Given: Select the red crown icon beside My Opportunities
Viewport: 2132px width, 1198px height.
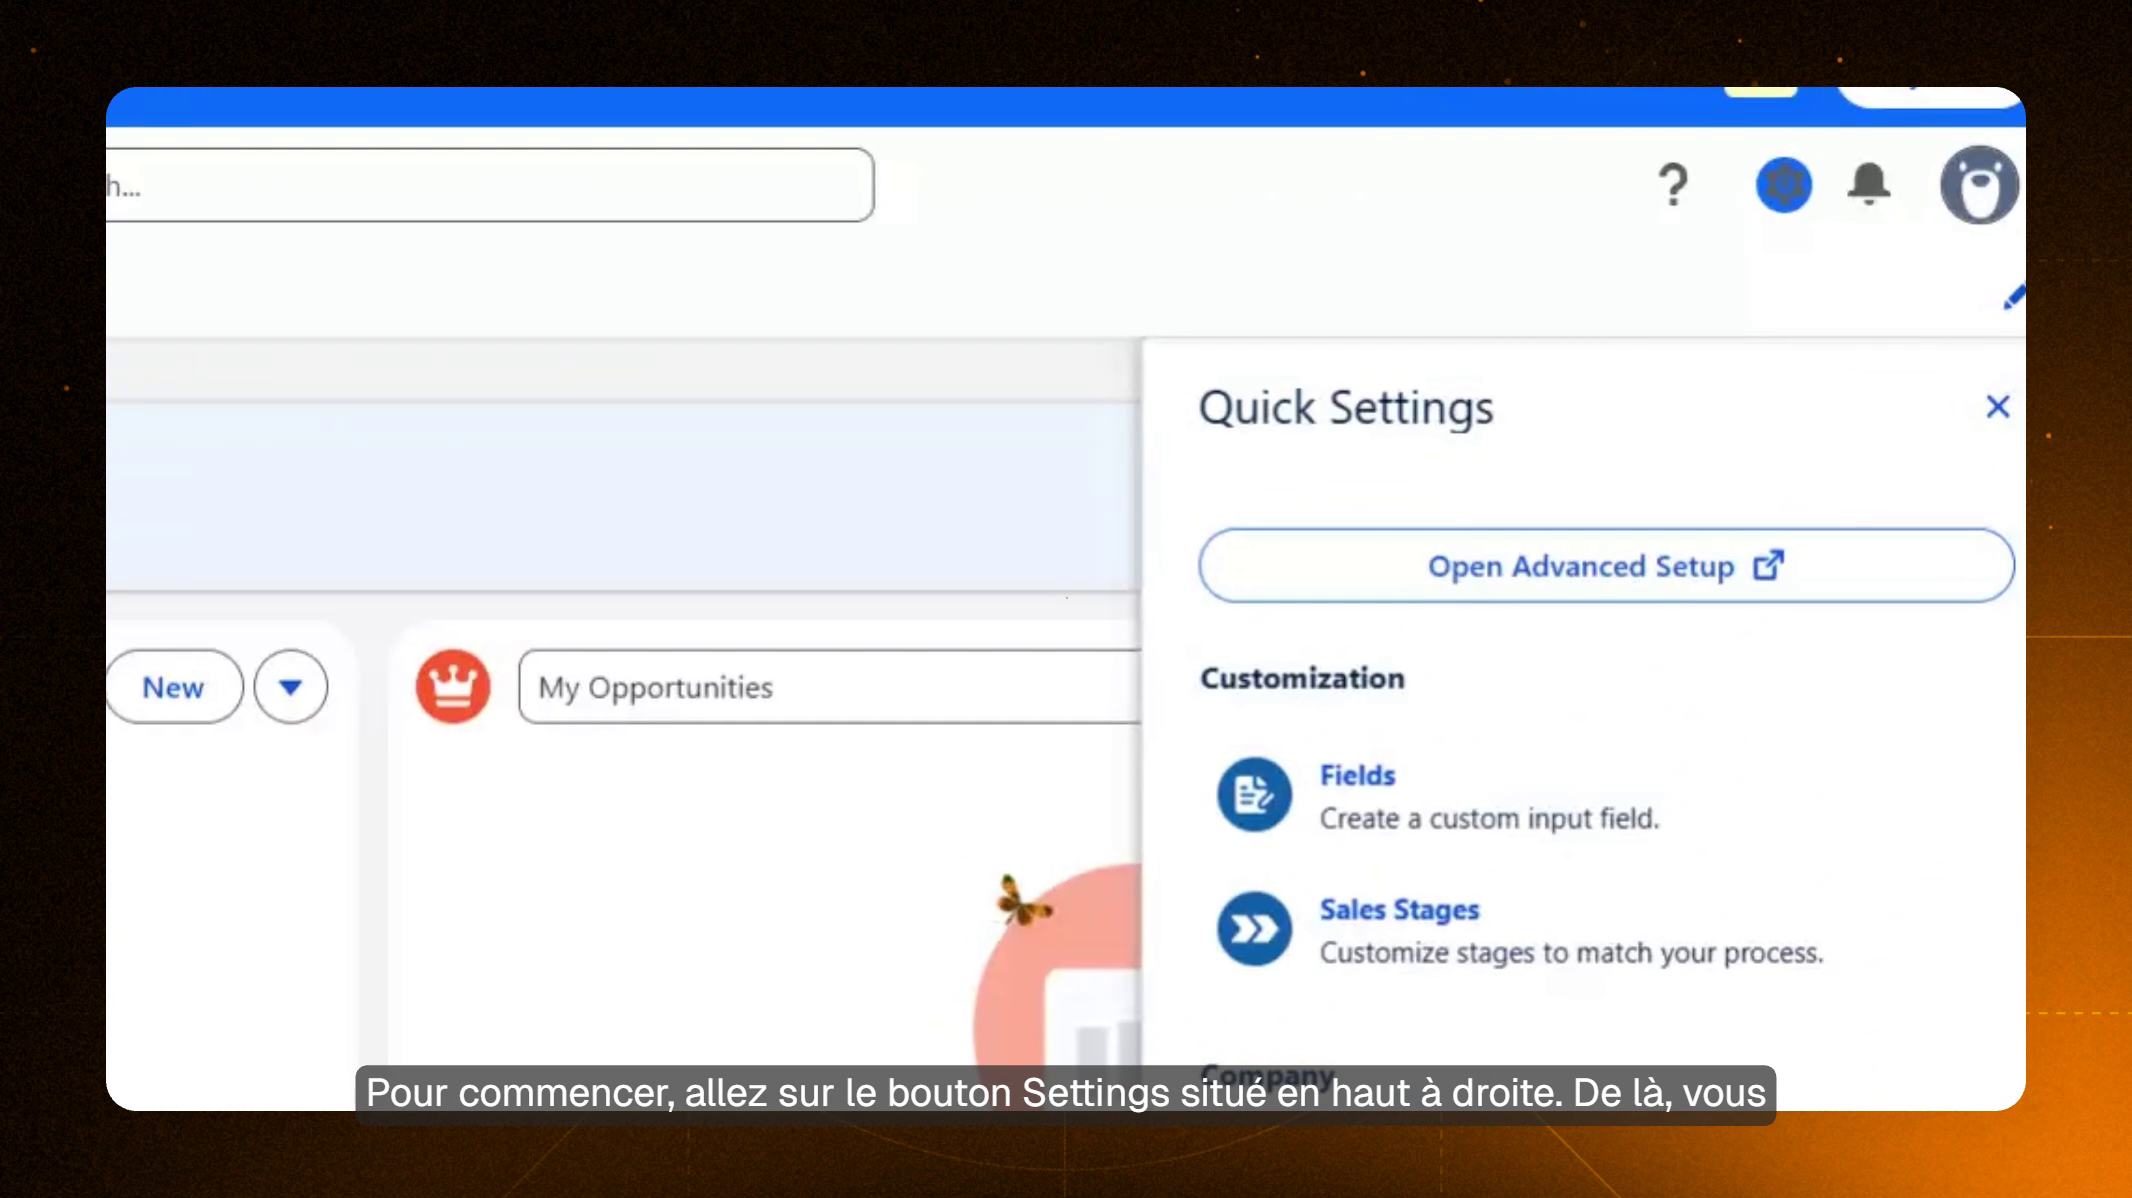Looking at the screenshot, I should (454, 687).
